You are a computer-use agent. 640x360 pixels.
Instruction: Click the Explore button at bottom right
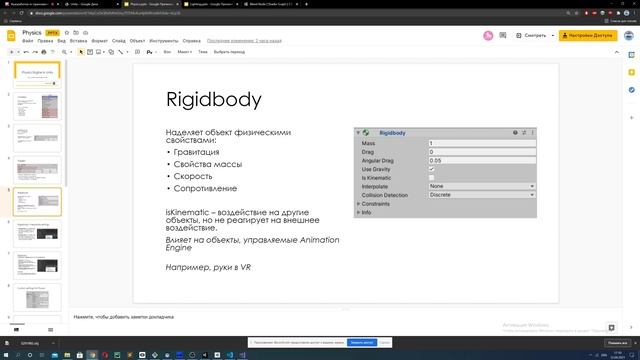(x=611, y=328)
